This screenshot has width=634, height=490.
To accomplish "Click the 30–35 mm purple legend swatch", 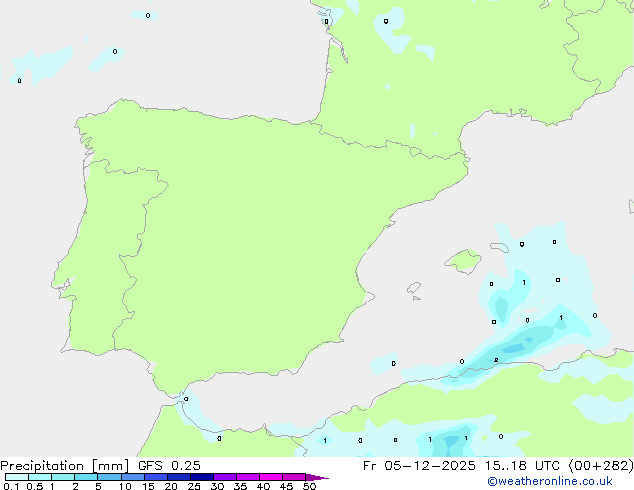I will click(x=225, y=477).
